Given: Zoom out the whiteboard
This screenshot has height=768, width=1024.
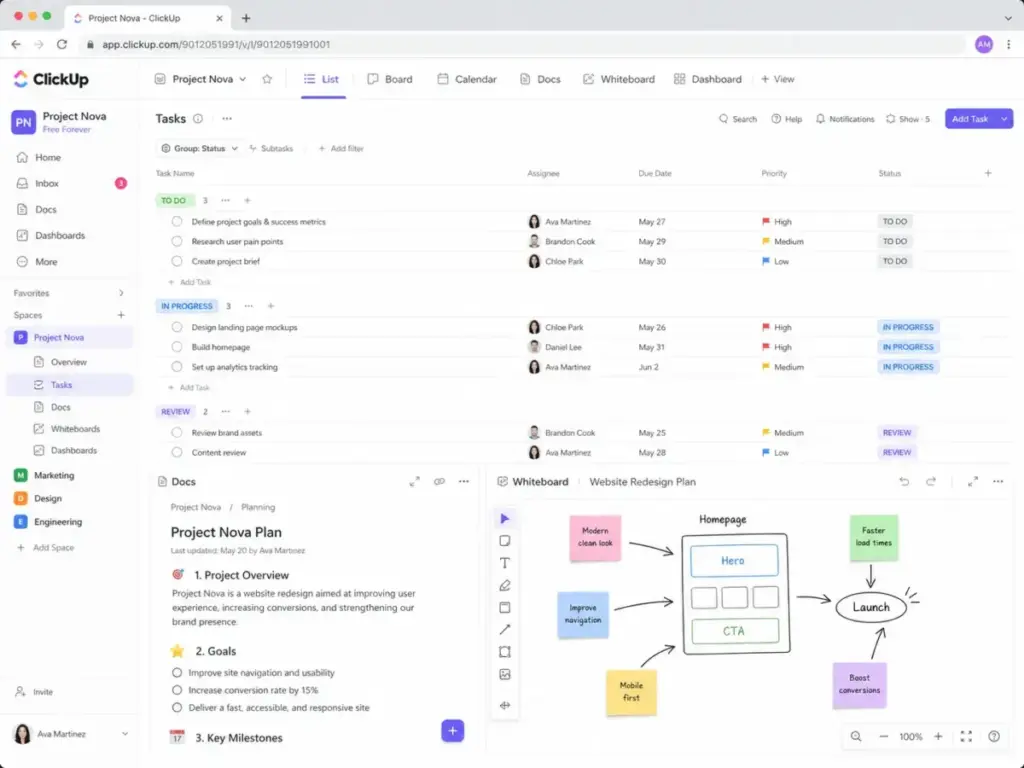Looking at the screenshot, I should (x=884, y=737).
